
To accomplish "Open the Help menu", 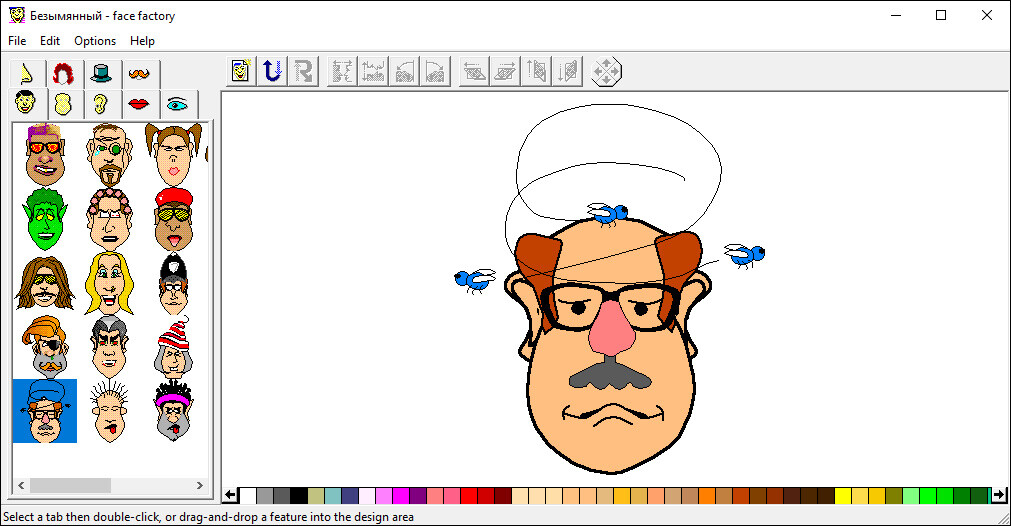I will click(142, 41).
